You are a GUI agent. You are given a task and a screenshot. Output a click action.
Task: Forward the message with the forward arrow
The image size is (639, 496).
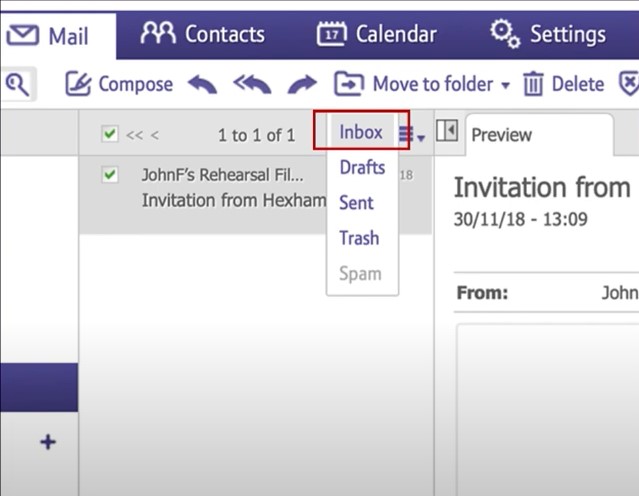(x=302, y=84)
